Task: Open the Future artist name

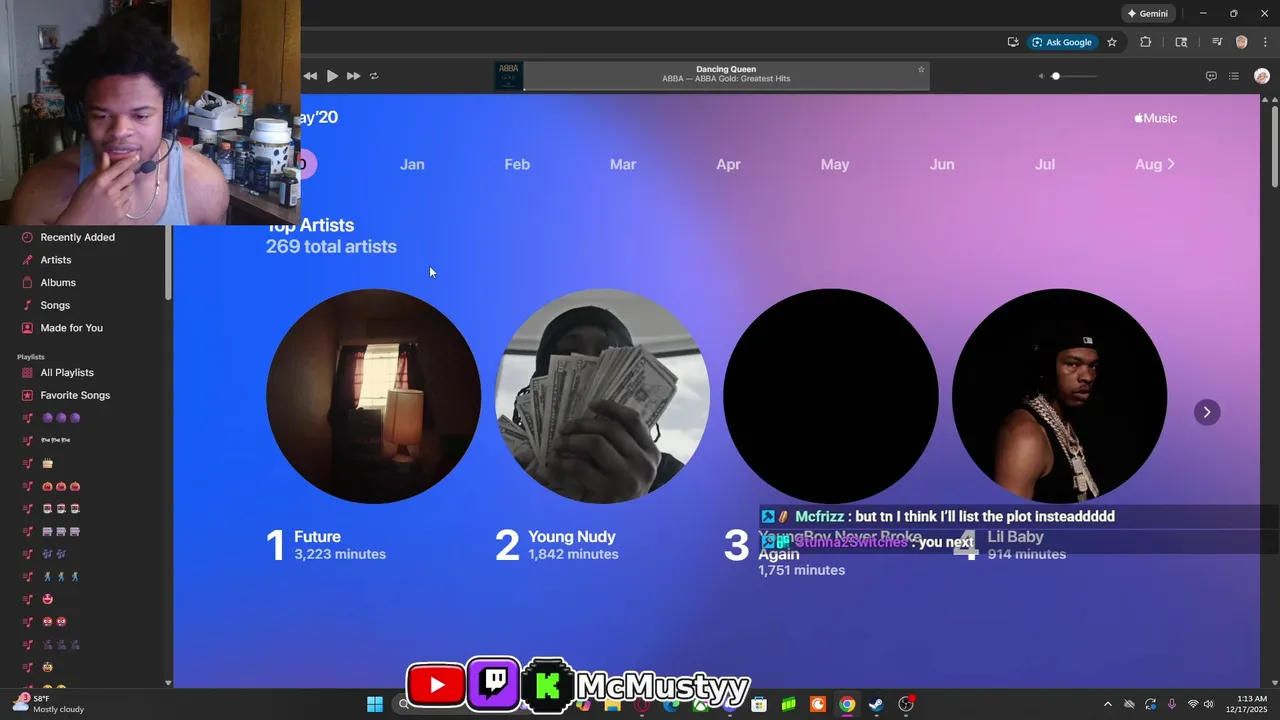Action: point(317,537)
